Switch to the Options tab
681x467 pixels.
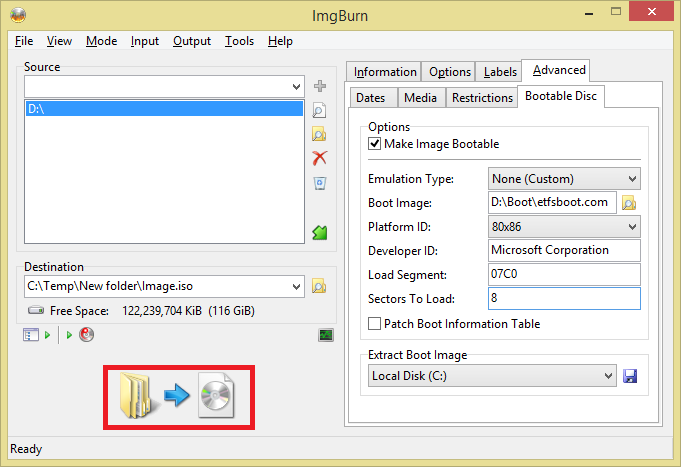(x=450, y=72)
